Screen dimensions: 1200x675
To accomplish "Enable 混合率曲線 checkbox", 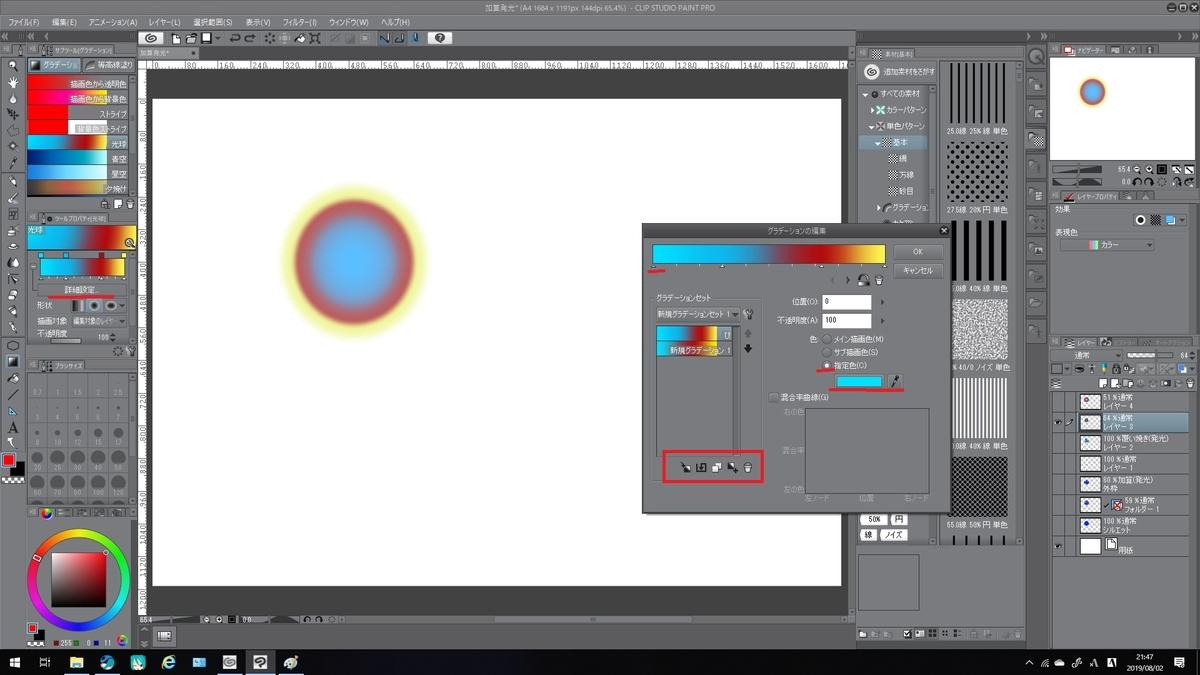I will pos(774,397).
